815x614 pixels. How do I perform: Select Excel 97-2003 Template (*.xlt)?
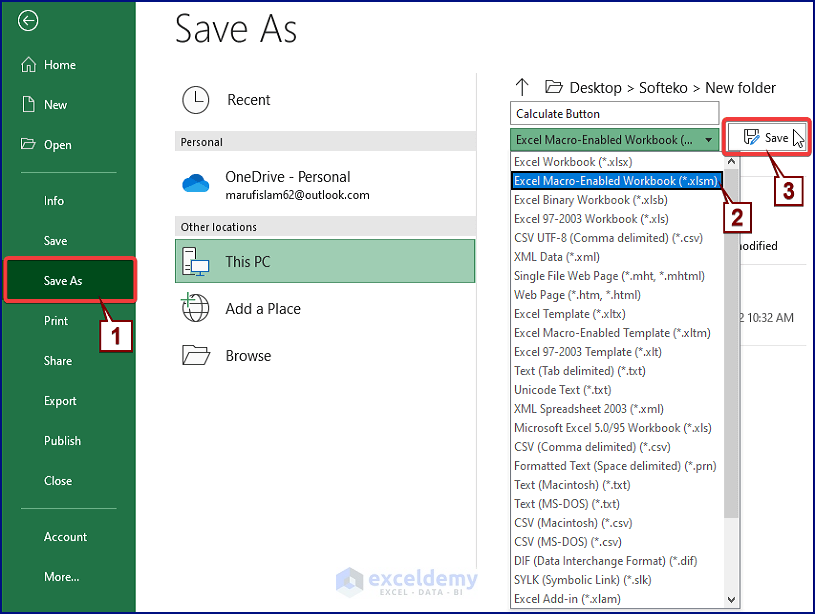(617, 352)
